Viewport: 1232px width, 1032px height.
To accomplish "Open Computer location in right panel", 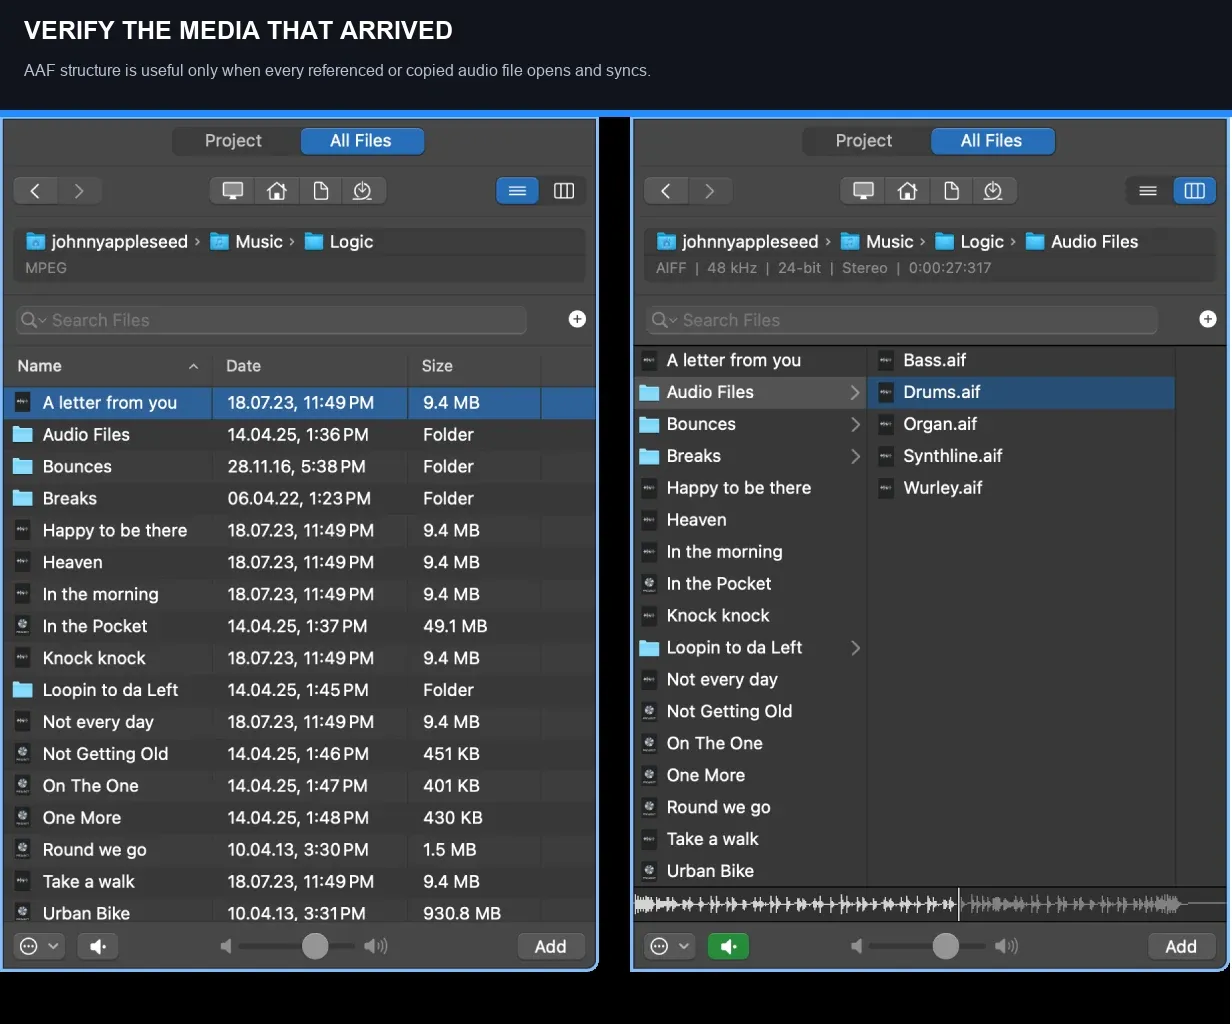I will click(x=864, y=191).
